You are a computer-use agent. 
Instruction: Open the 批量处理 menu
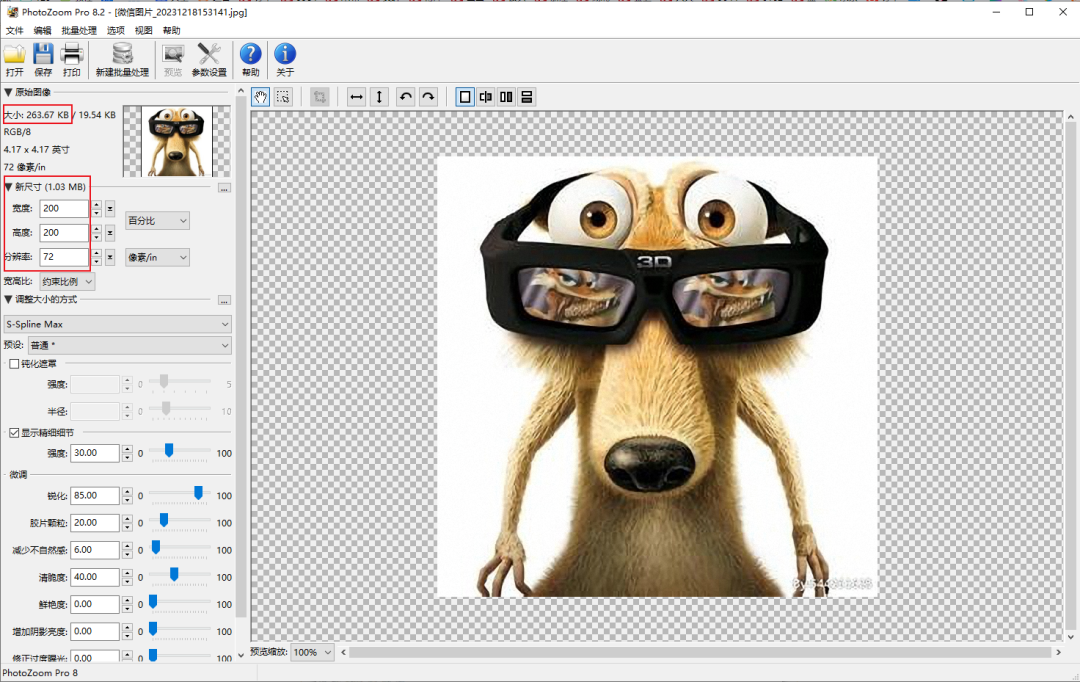point(79,30)
